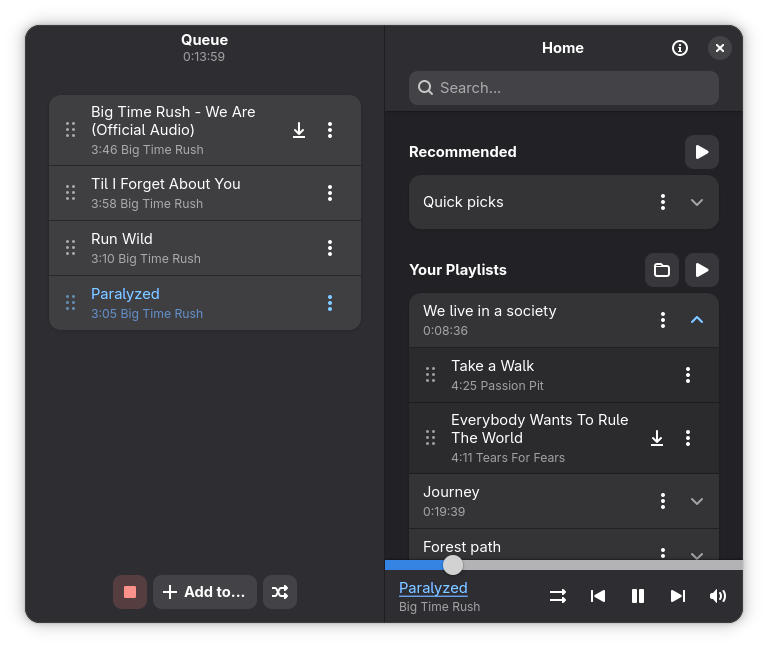This screenshot has height=648, width=768.
Task: Play the Recommended section
Action: coord(701,152)
